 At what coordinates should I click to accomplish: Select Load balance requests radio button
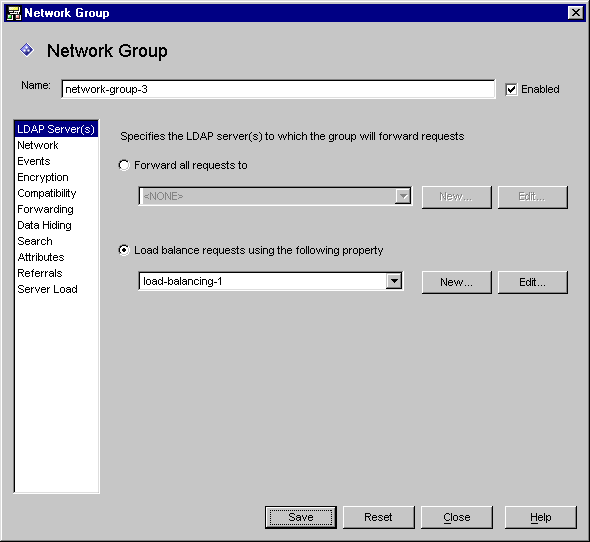[124, 250]
